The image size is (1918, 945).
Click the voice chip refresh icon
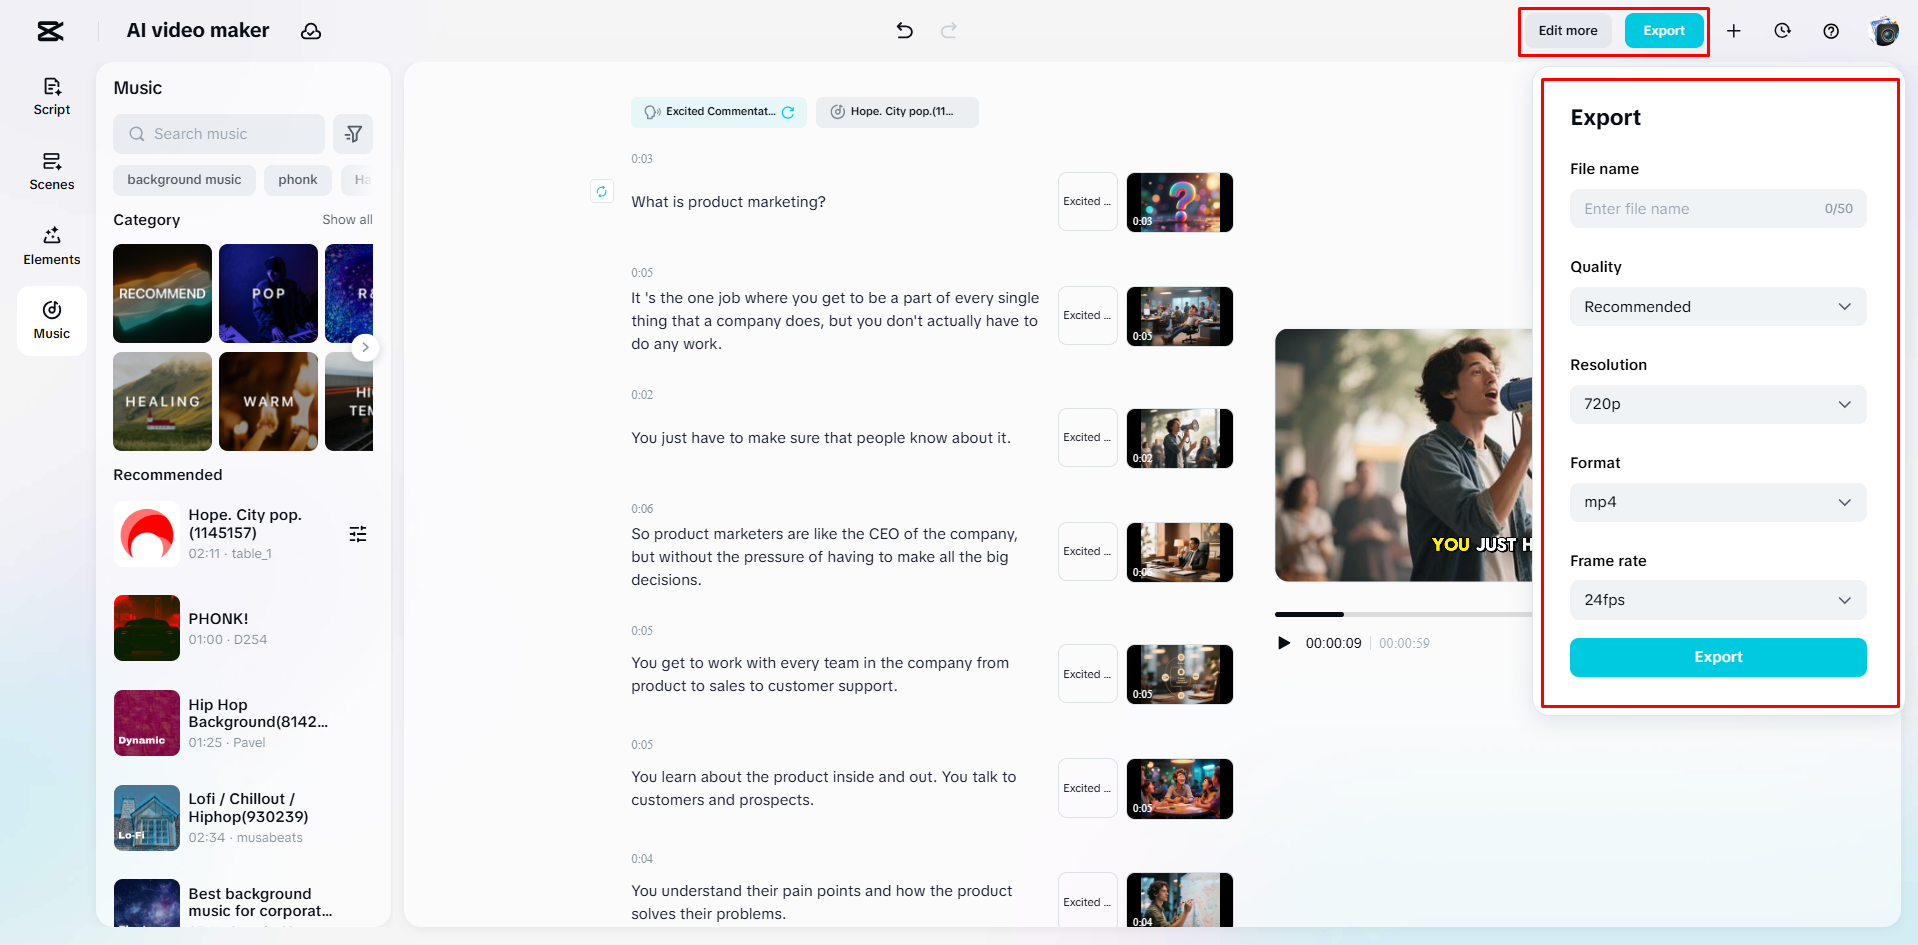(x=788, y=112)
